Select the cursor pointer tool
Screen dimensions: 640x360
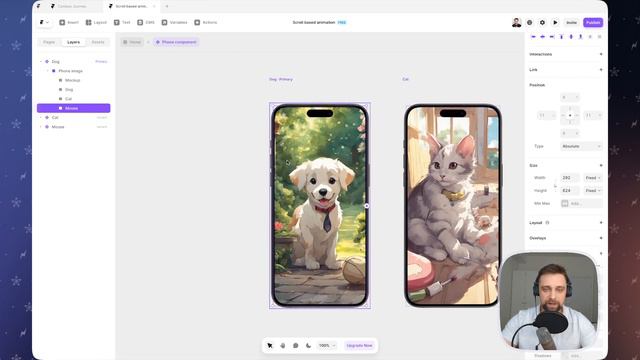[x=270, y=345]
